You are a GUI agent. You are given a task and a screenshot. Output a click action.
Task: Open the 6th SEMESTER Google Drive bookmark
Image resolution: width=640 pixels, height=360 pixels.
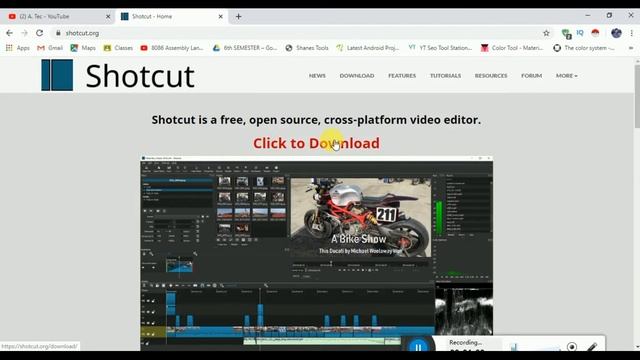(x=245, y=48)
